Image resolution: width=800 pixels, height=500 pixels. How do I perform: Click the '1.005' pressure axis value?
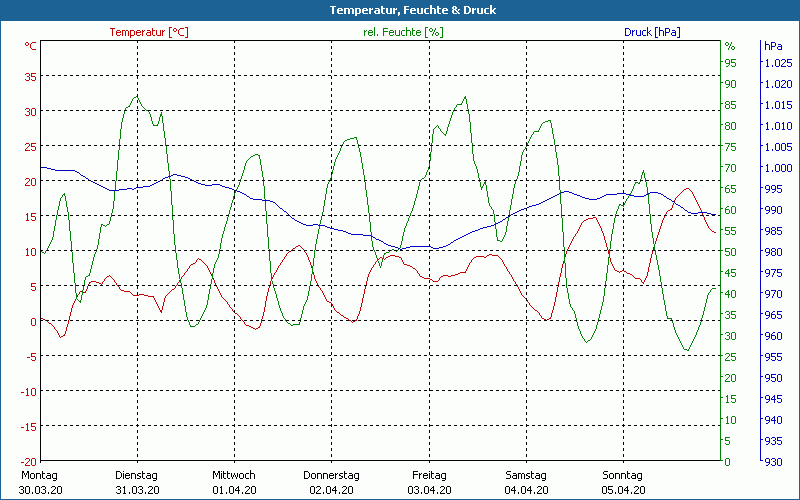778,147
